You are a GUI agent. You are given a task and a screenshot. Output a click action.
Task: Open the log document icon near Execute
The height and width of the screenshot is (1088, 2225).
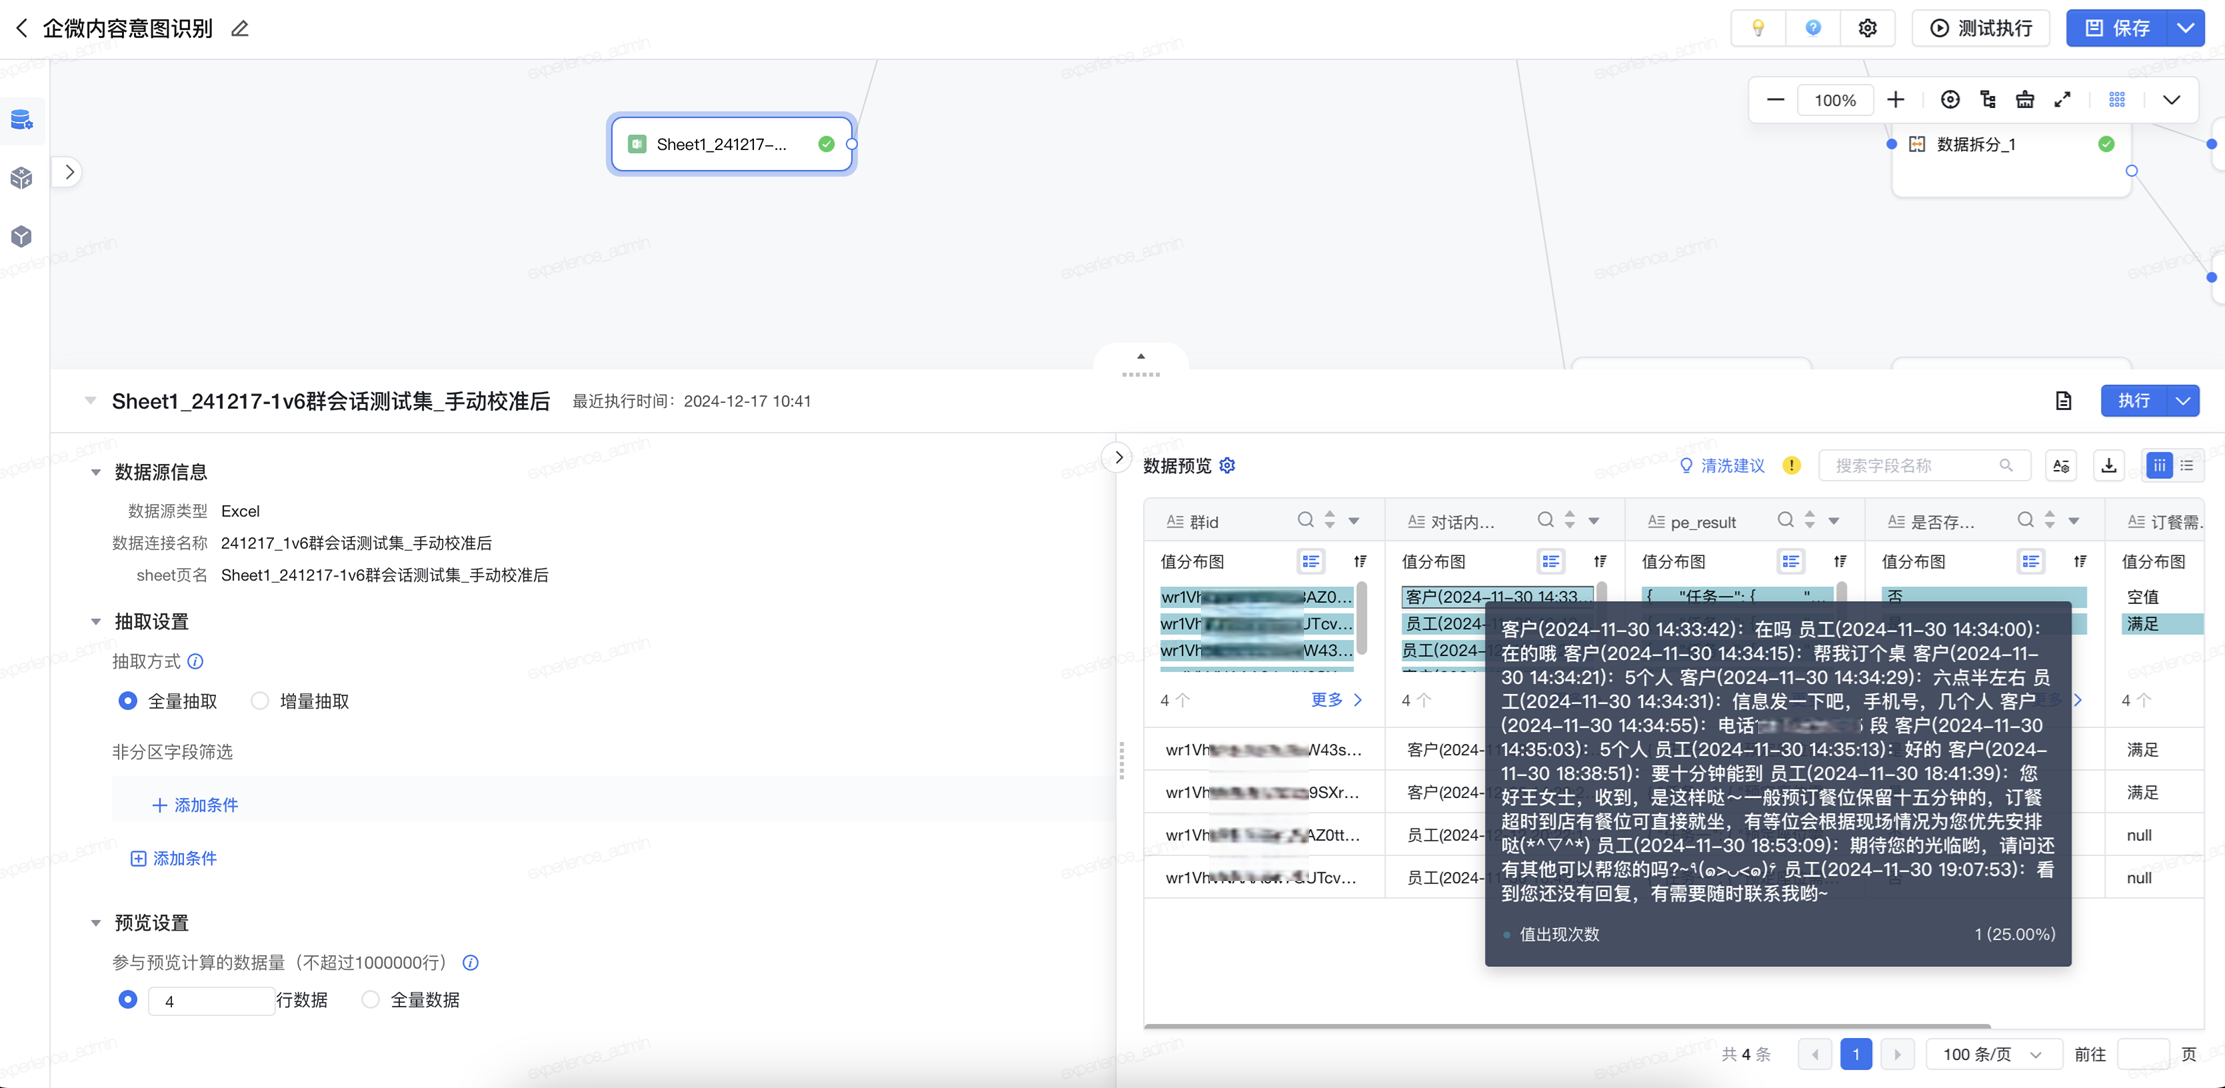(x=2063, y=401)
